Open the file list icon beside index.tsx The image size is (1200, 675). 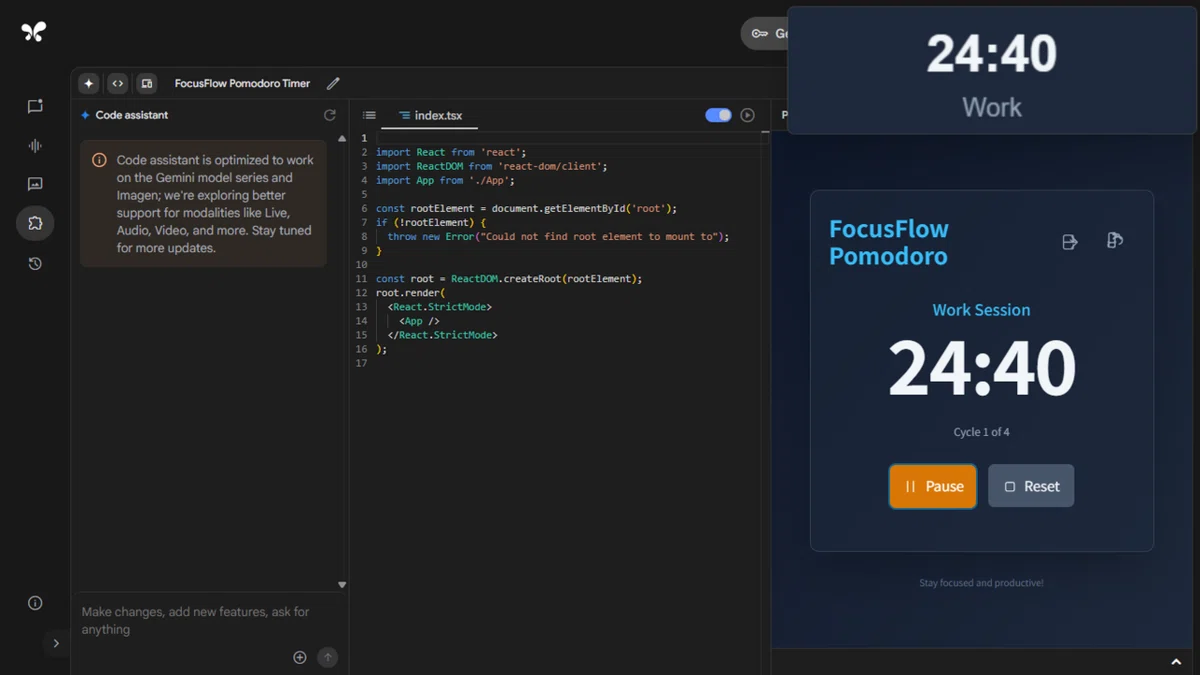pos(369,115)
